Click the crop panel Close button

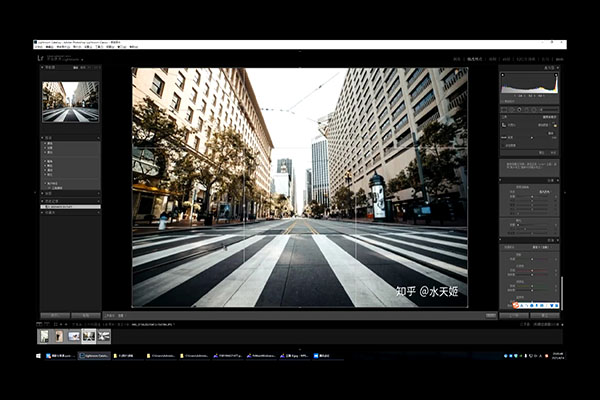click(553, 153)
